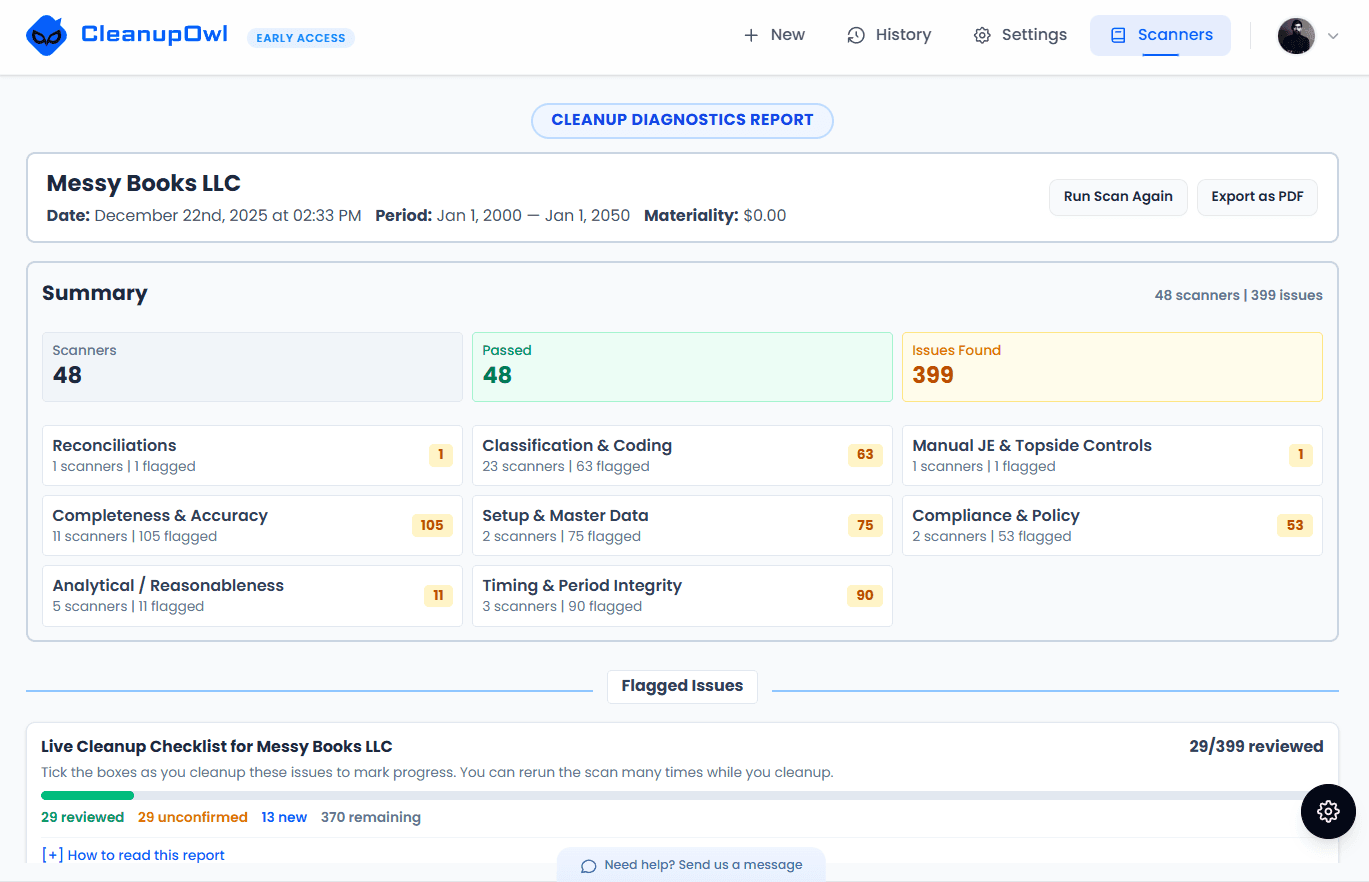The height and width of the screenshot is (882, 1369).
Task: Click the Settings gear icon in navbar
Action: point(982,35)
